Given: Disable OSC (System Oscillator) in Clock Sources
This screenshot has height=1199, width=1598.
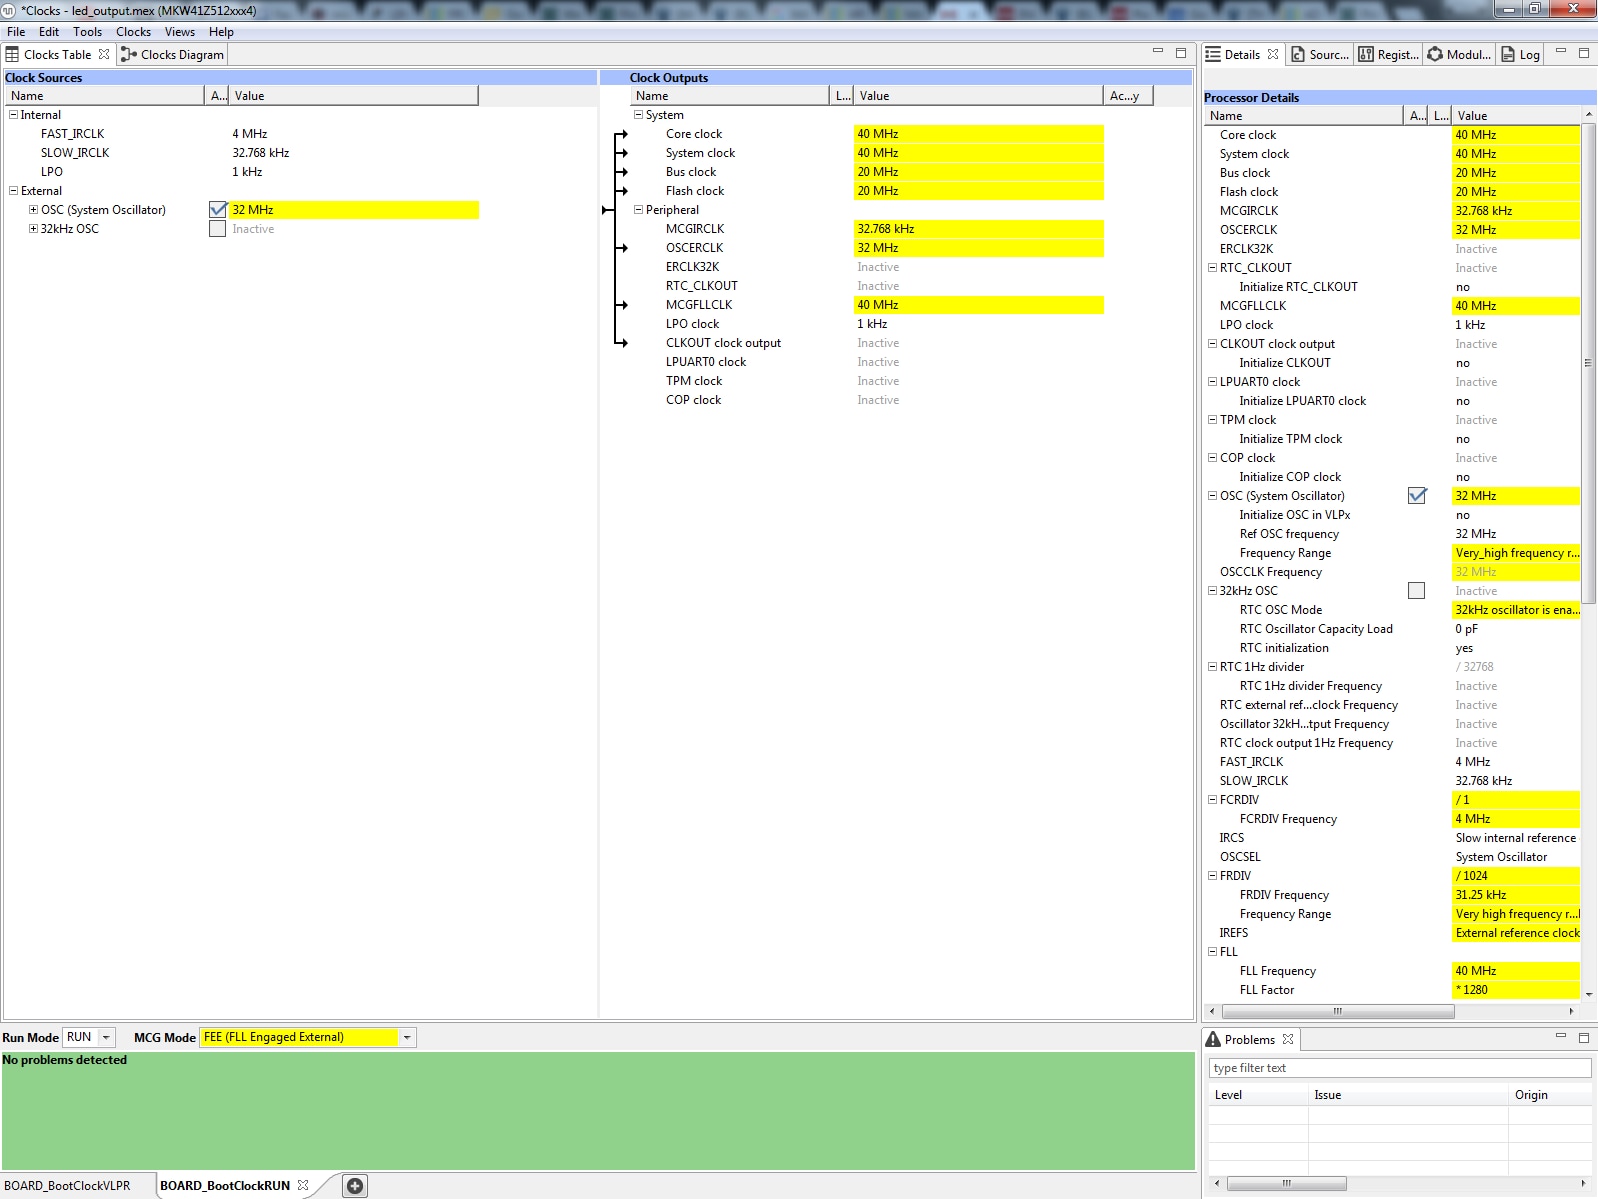Looking at the screenshot, I should coord(218,210).
